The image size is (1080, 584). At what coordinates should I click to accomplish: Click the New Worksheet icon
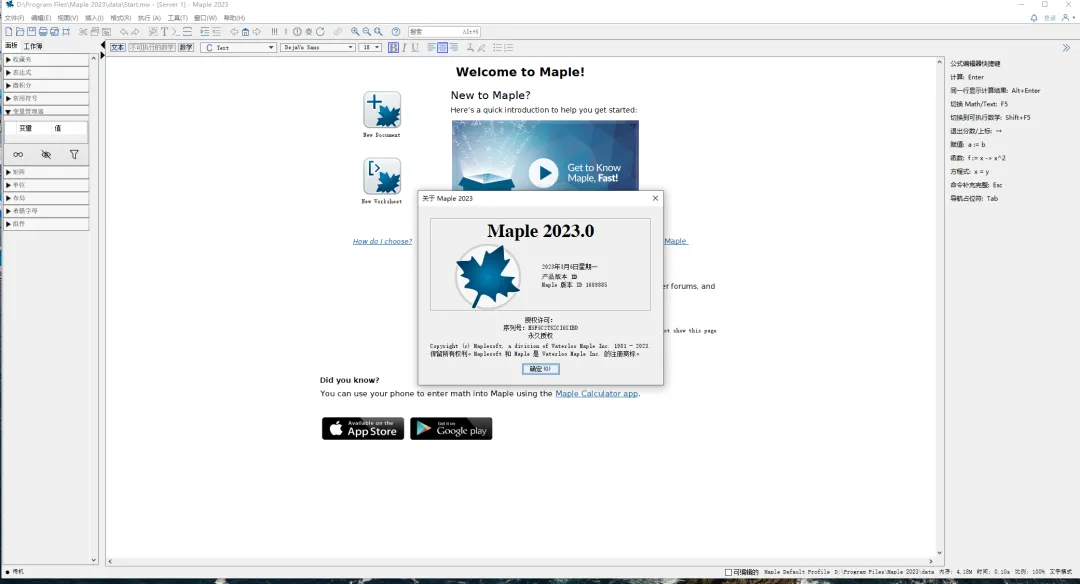[x=382, y=176]
